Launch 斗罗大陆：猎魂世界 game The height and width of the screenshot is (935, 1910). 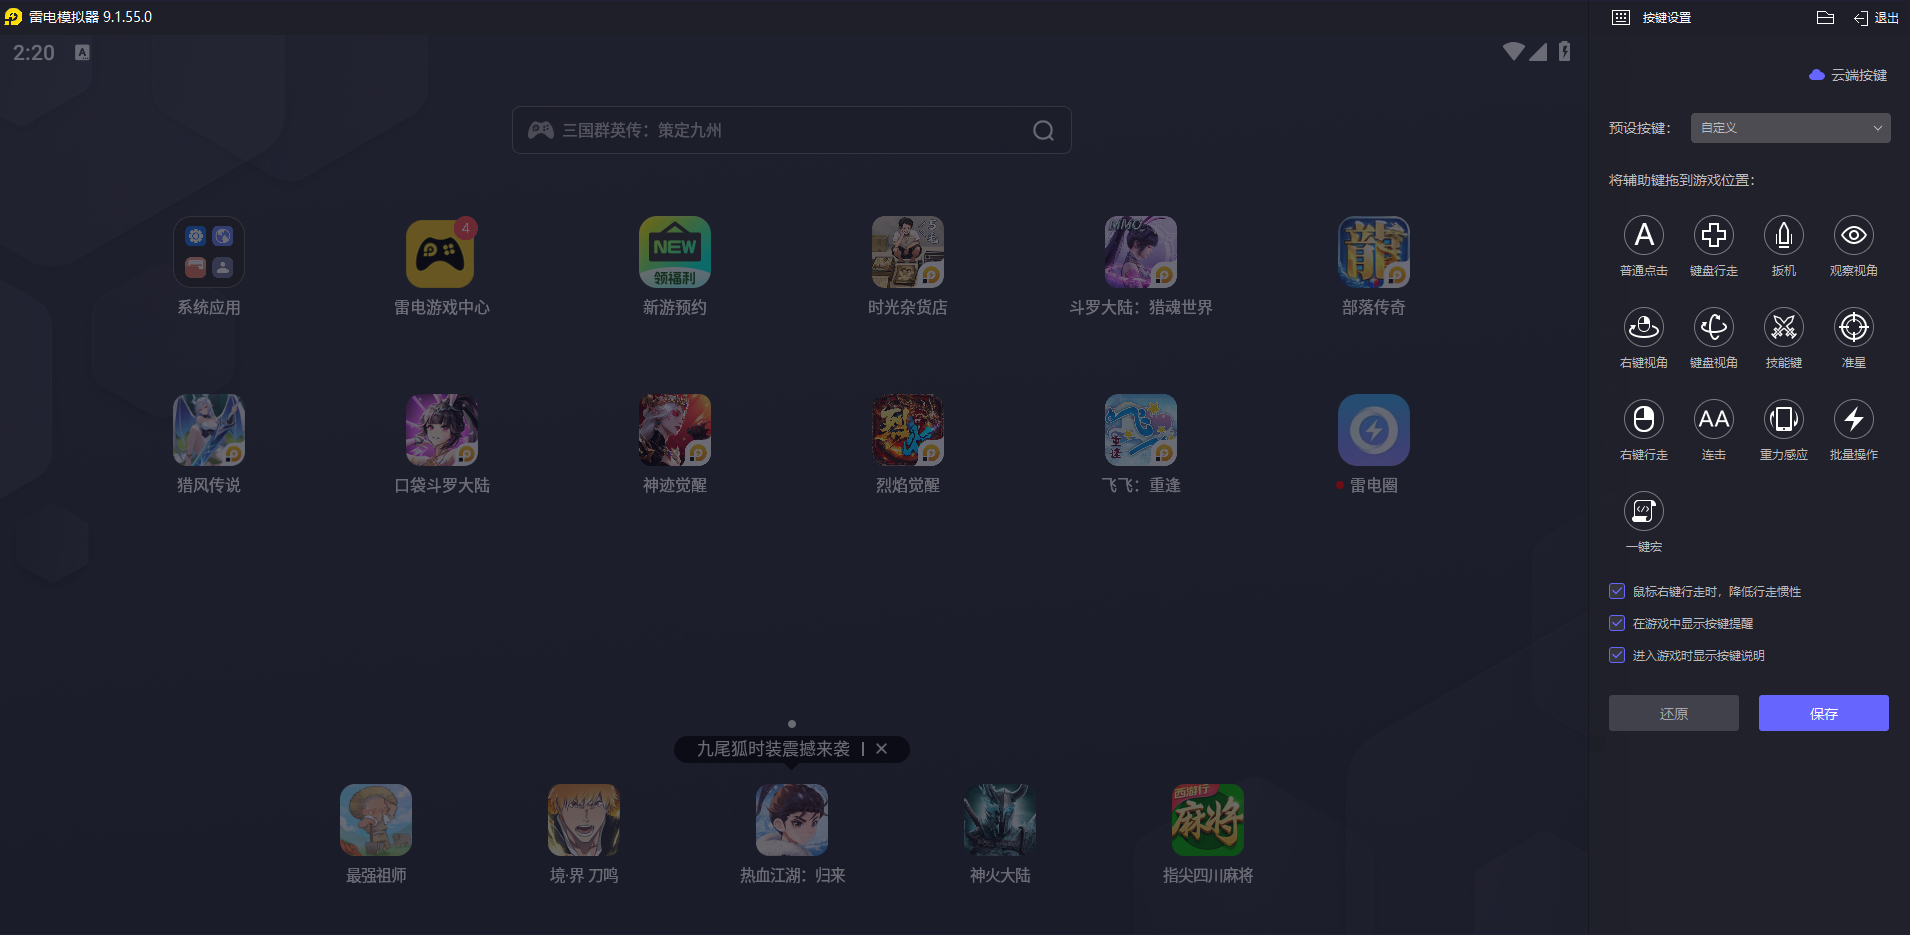(x=1141, y=252)
